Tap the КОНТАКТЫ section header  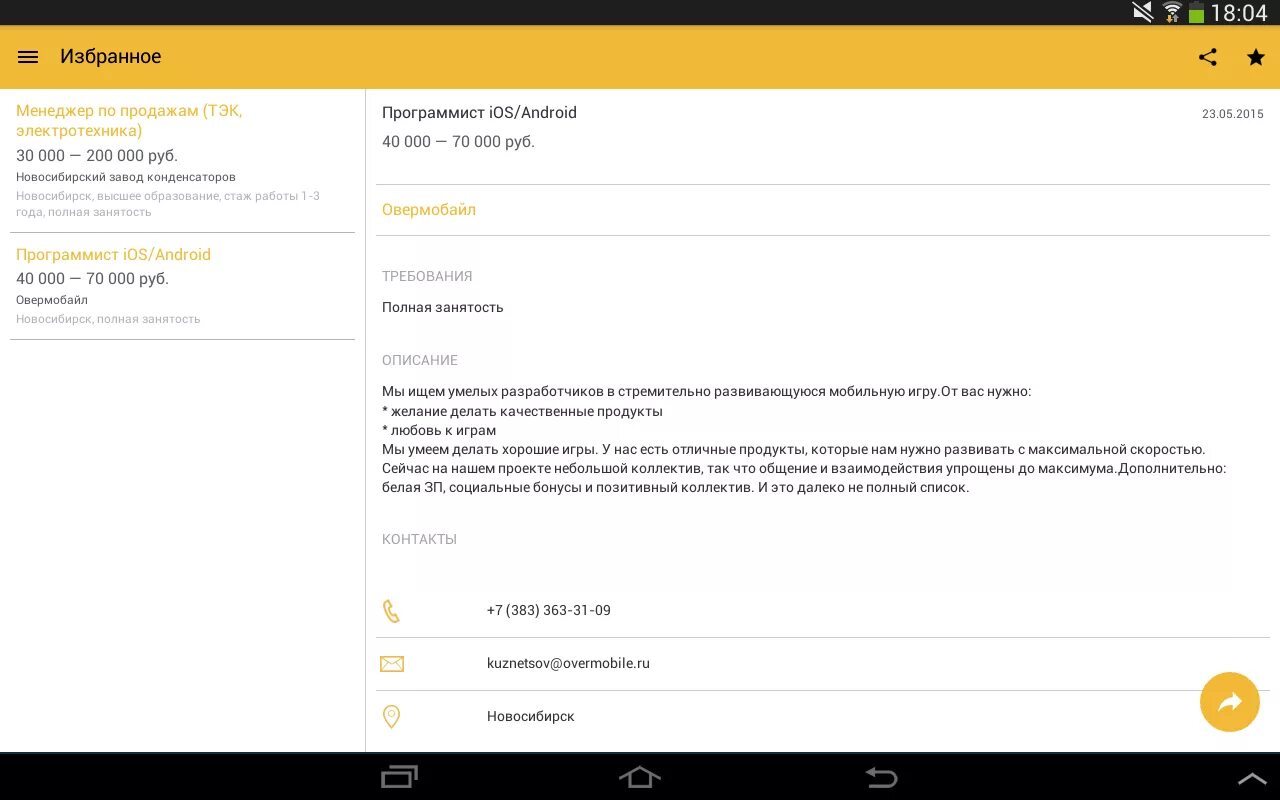419,539
